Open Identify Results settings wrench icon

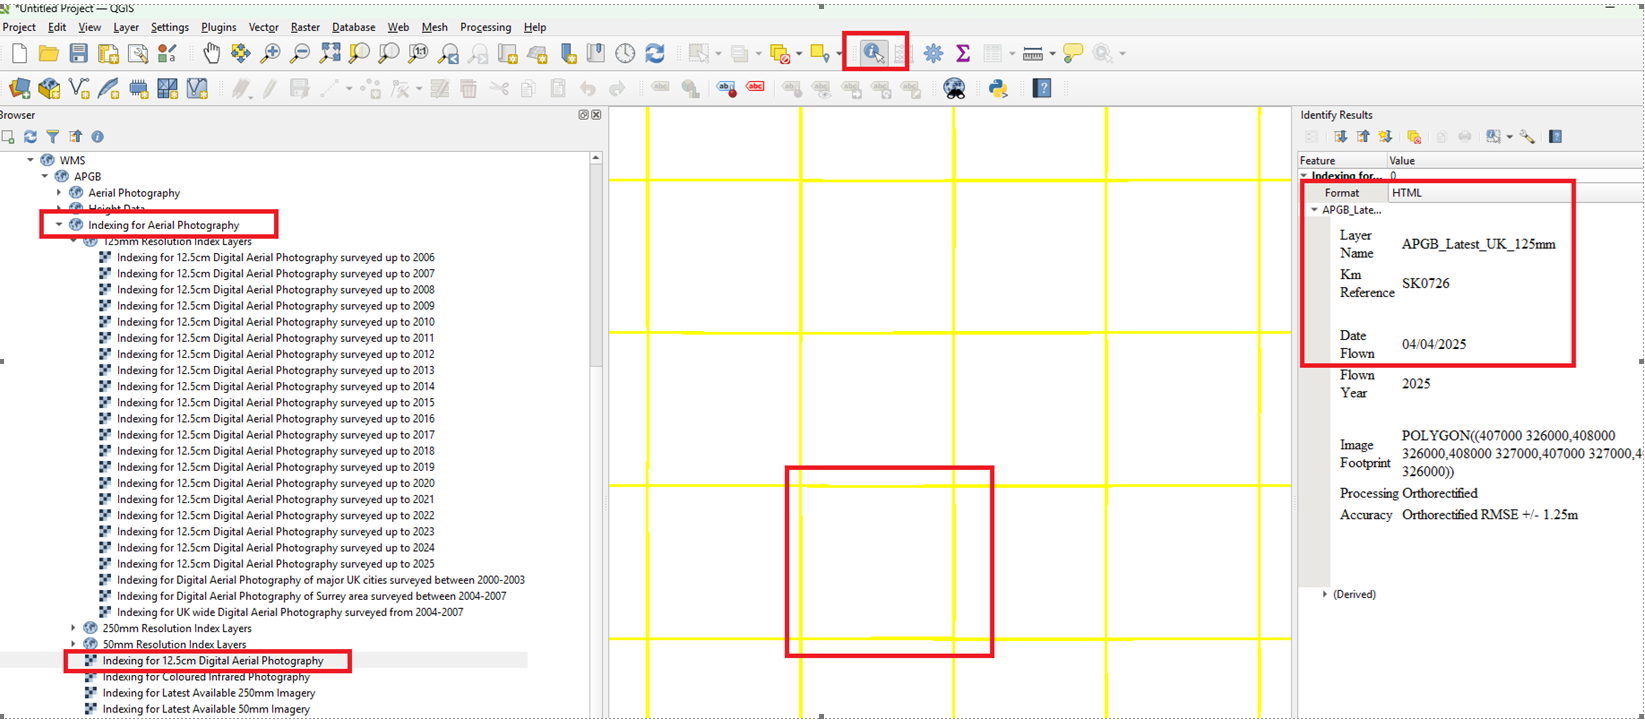pos(1527,137)
